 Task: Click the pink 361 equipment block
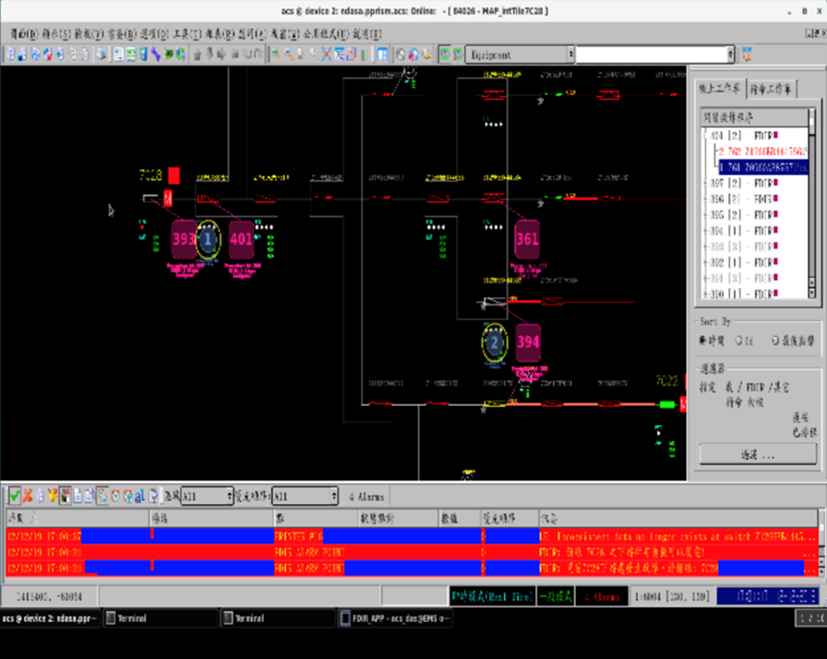pyautogui.click(x=526, y=240)
